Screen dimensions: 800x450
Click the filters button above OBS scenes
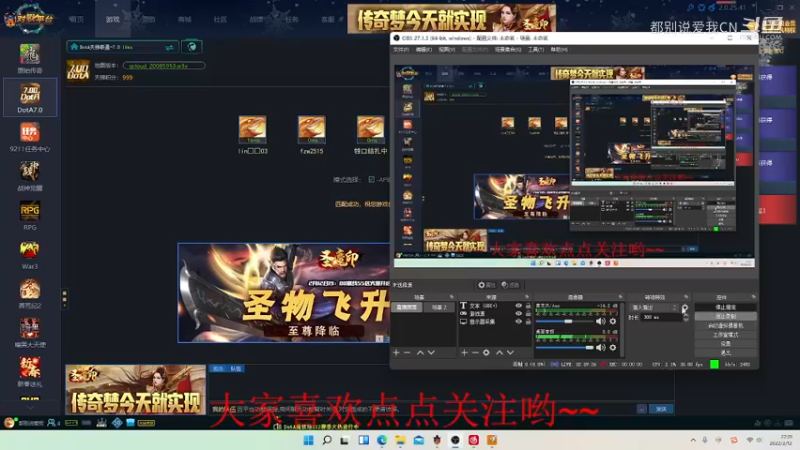510,285
